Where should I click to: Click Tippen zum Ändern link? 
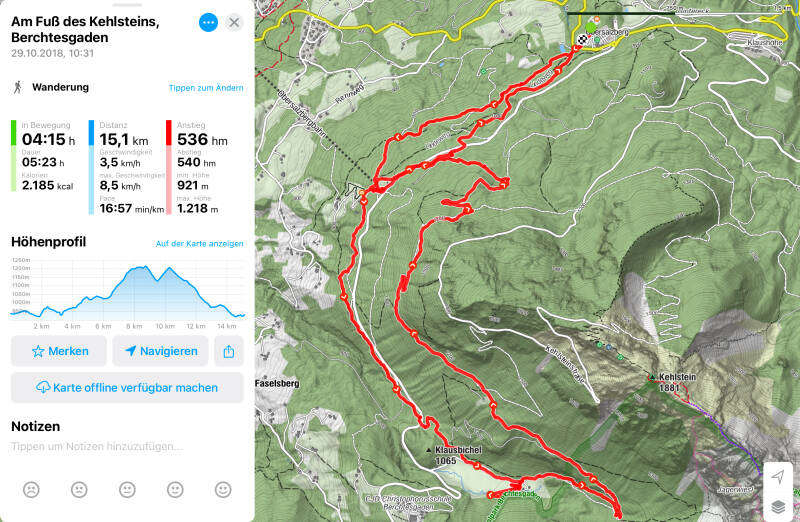(x=206, y=88)
